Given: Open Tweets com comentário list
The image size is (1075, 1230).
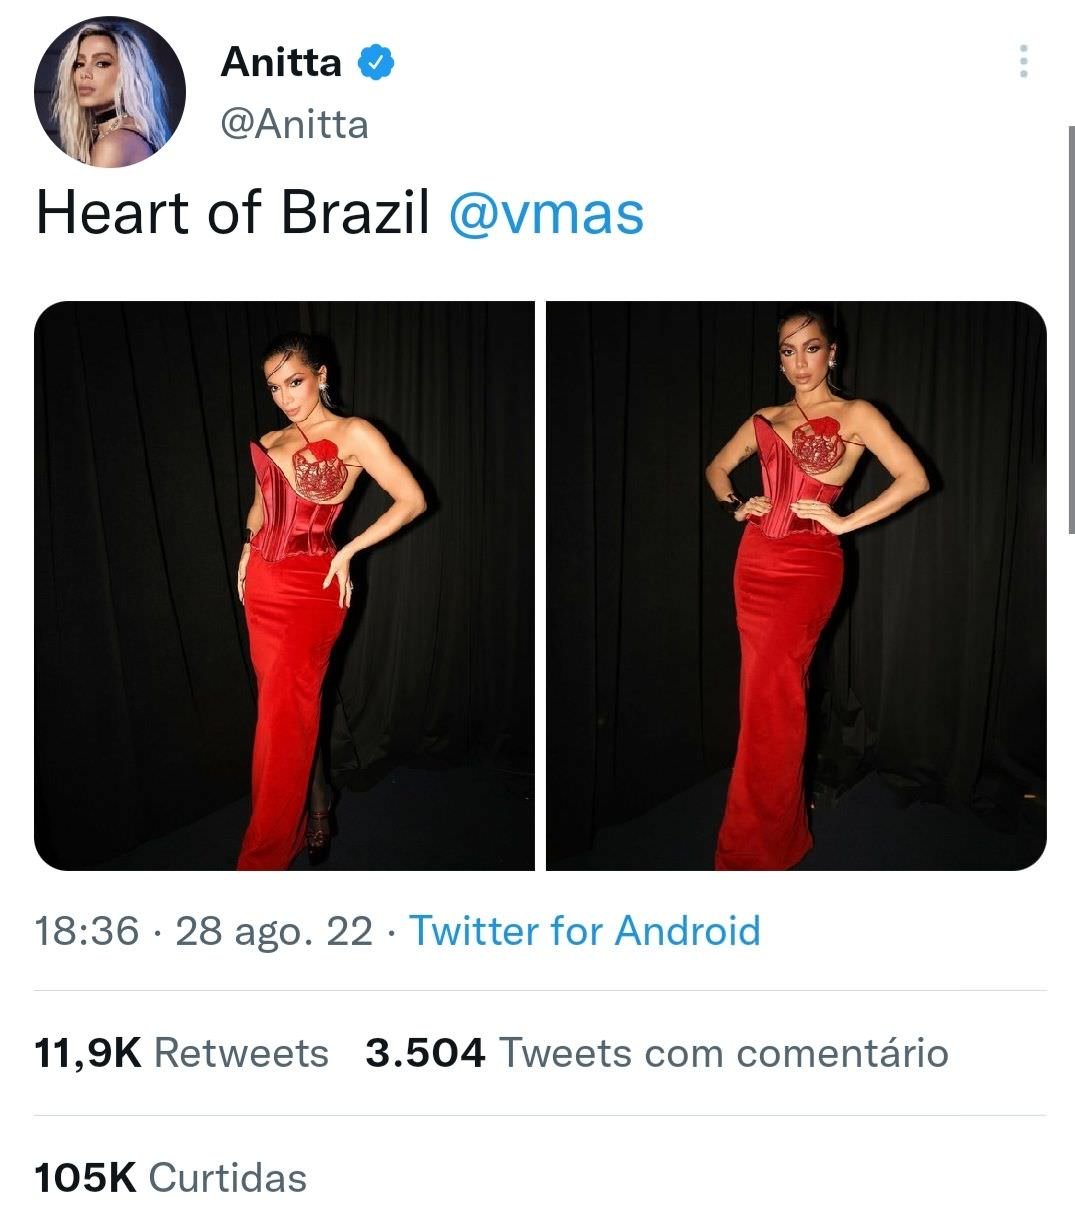Looking at the screenshot, I should tap(723, 1053).
